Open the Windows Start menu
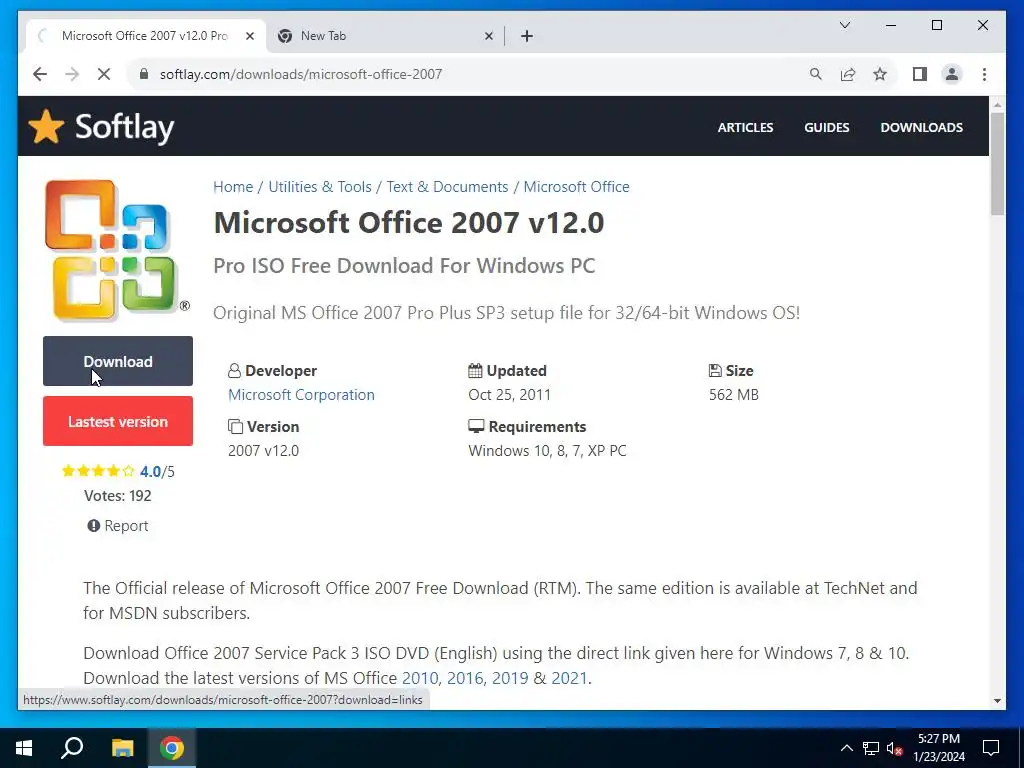 (x=24, y=748)
